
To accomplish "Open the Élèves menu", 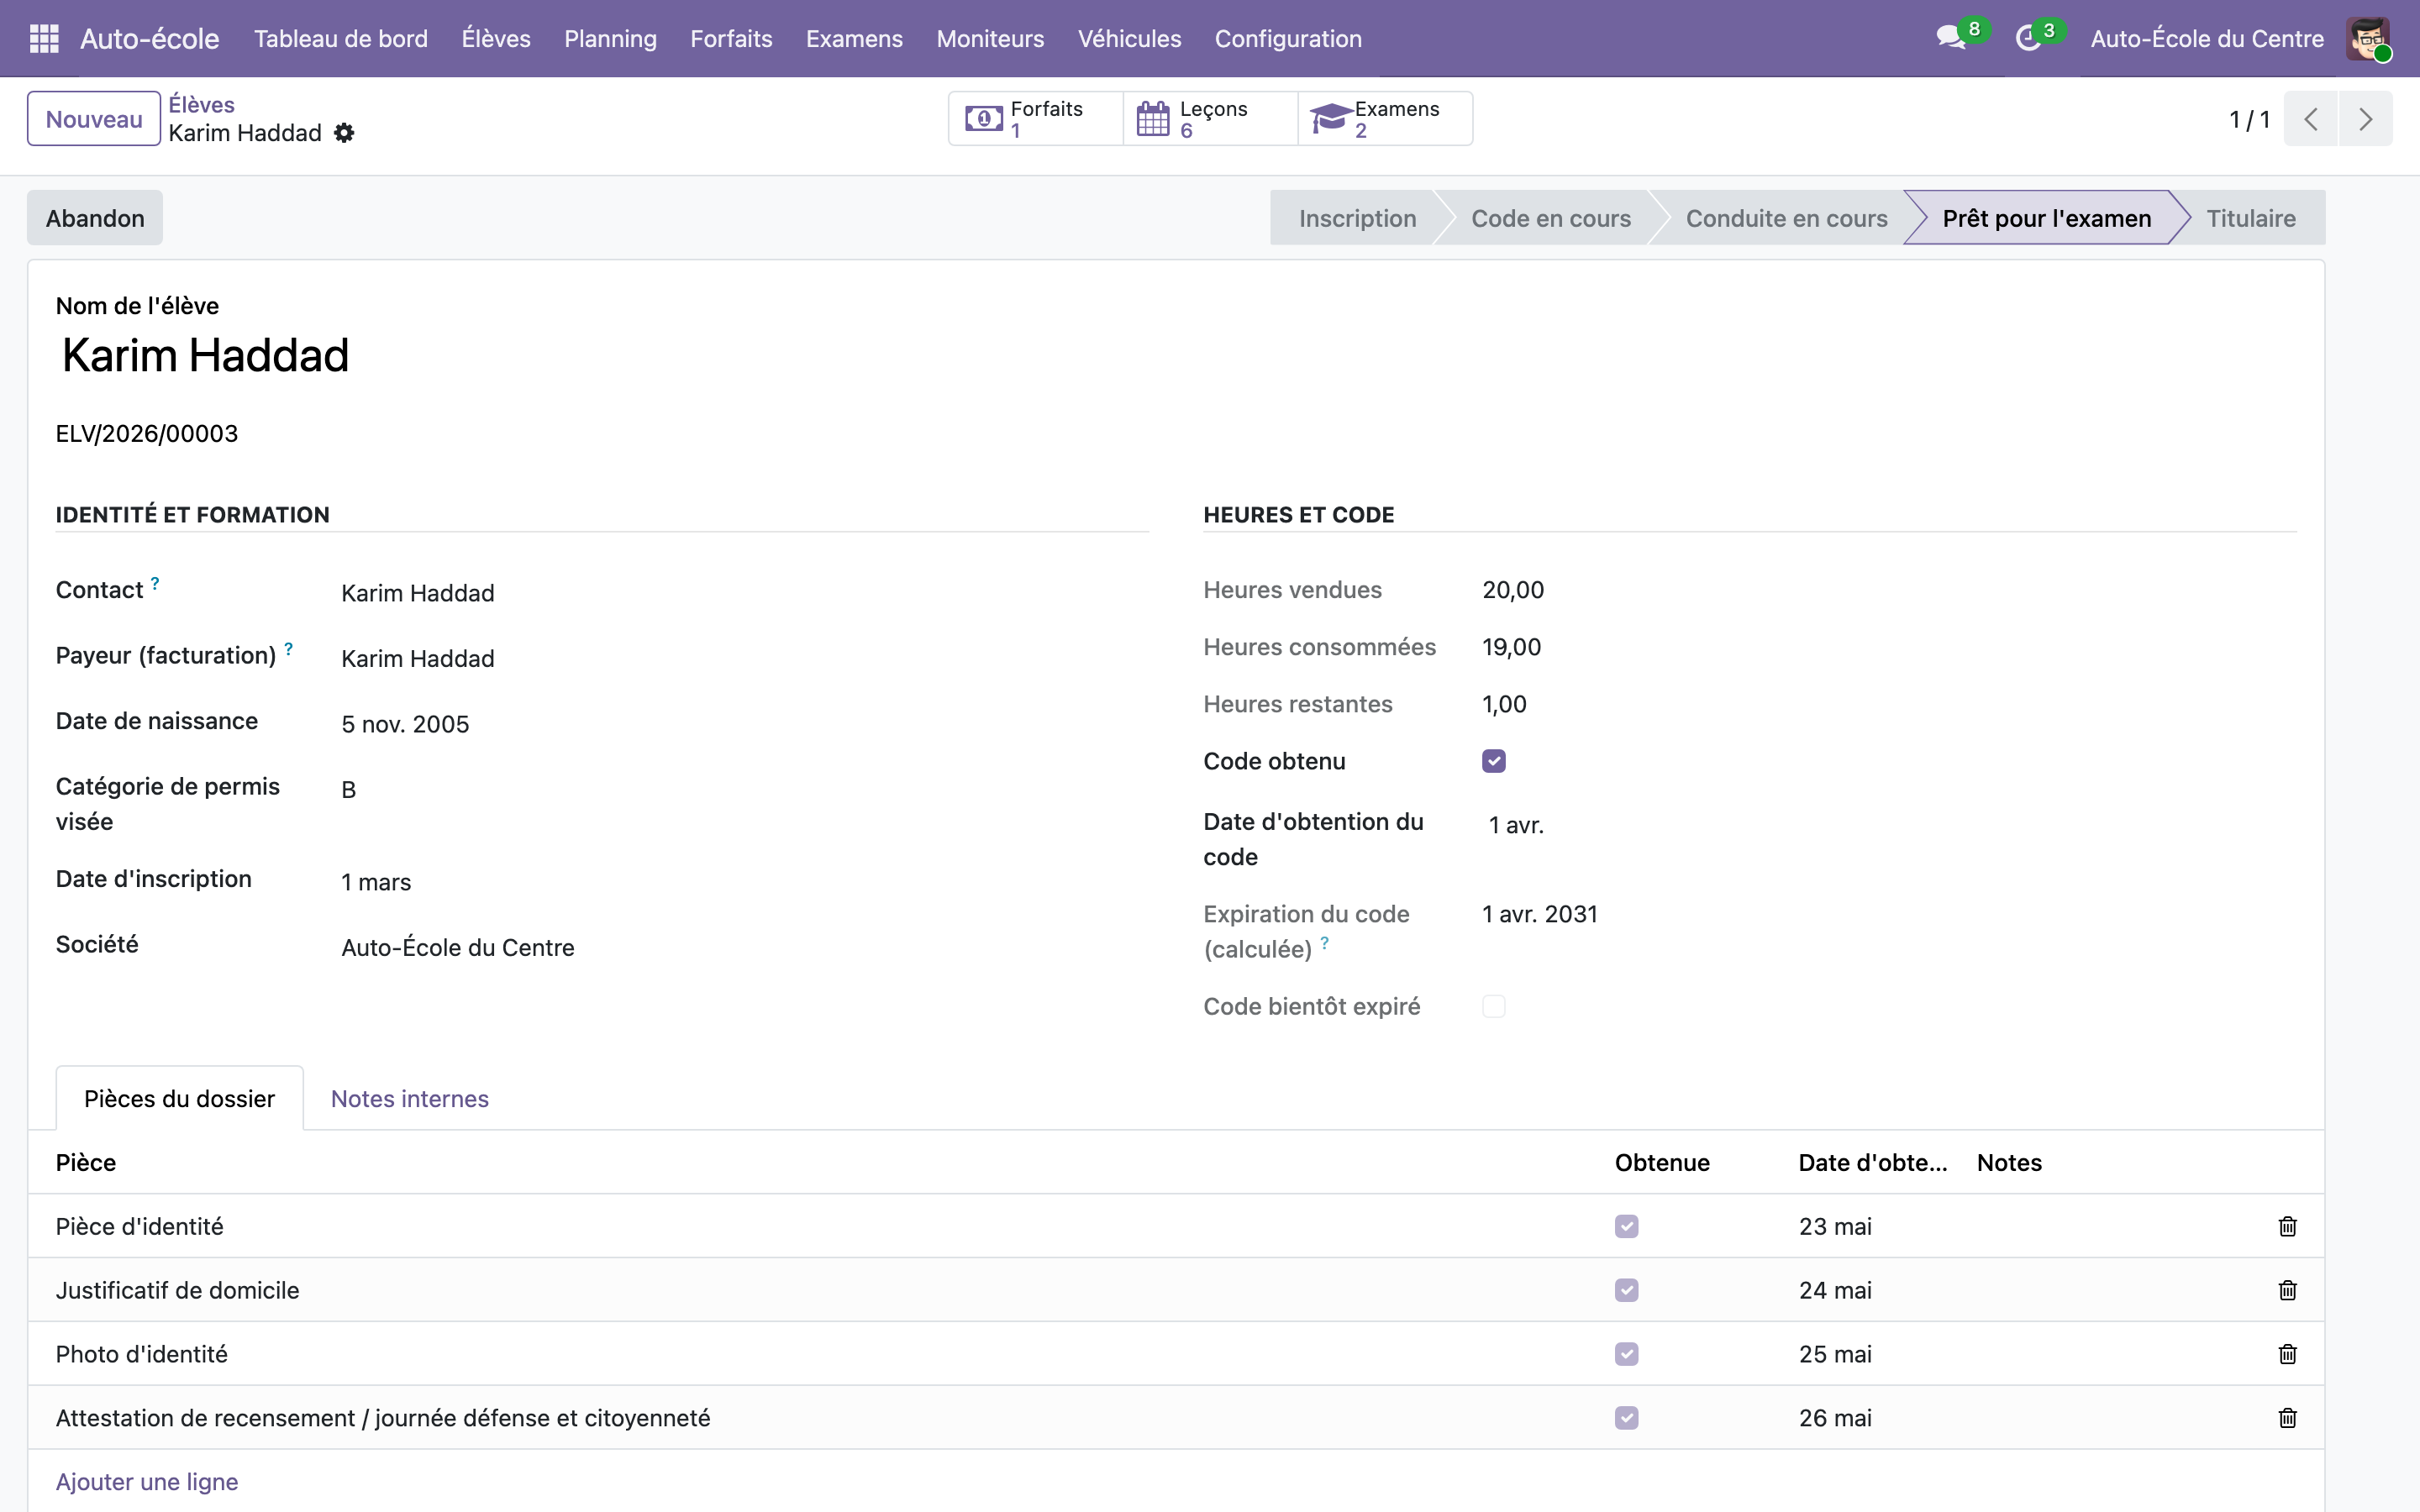I will [496, 38].
